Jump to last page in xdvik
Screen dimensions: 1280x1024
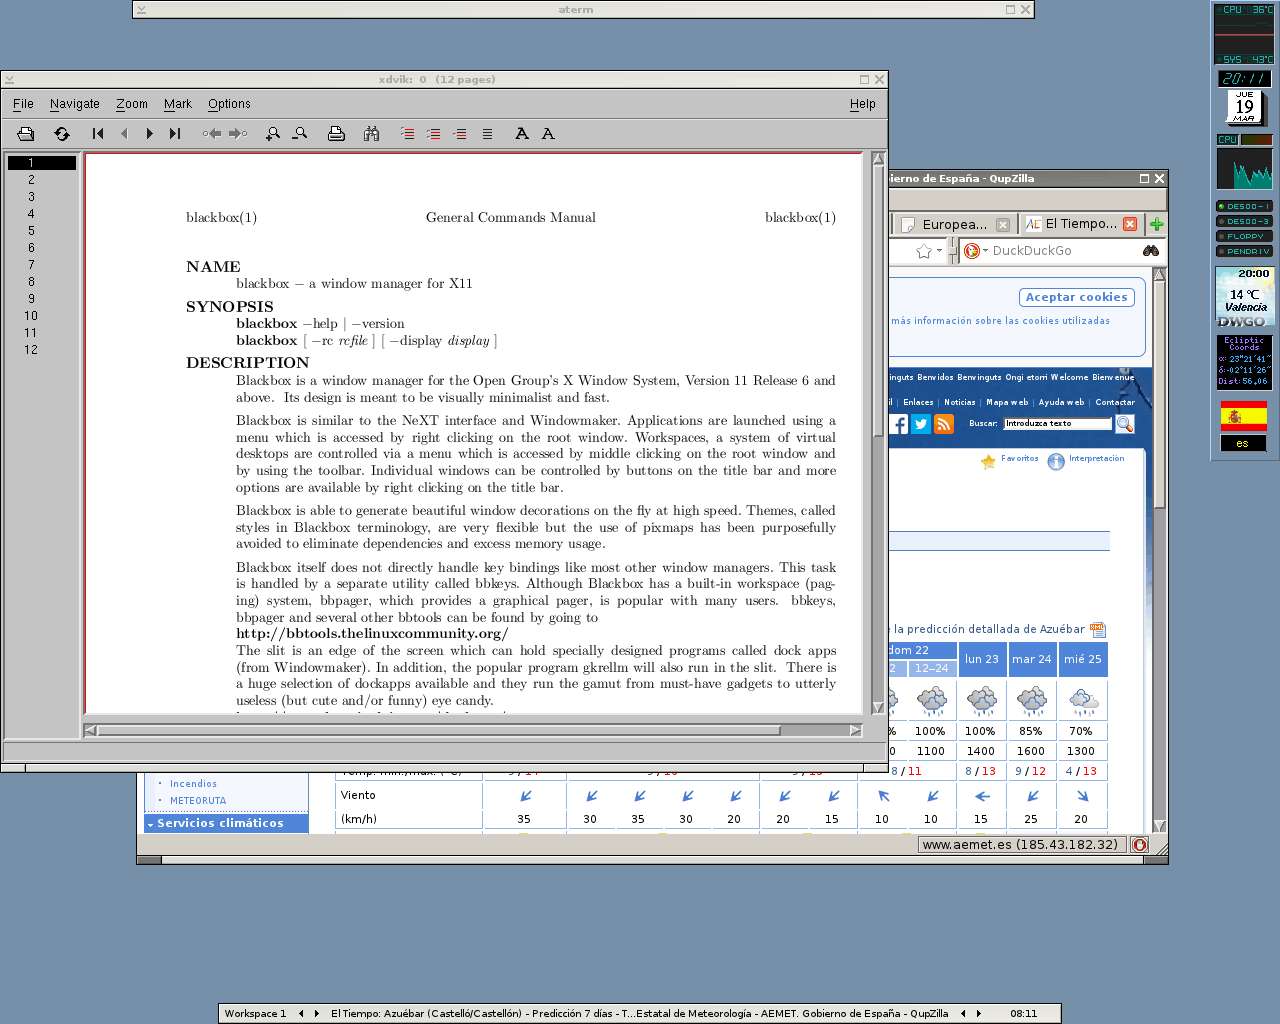[175, 133]
